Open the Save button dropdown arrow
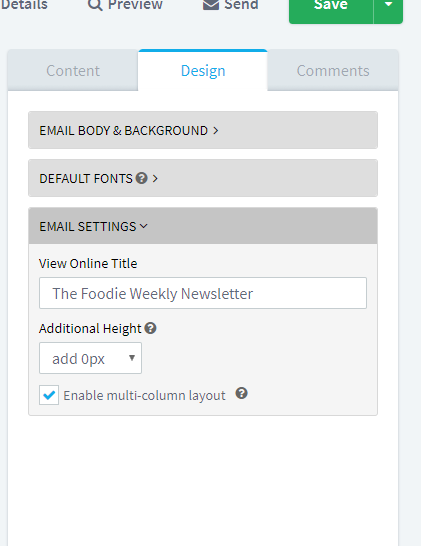The width and height of the screenshot is (421, 546). click(x=388, y=6)
